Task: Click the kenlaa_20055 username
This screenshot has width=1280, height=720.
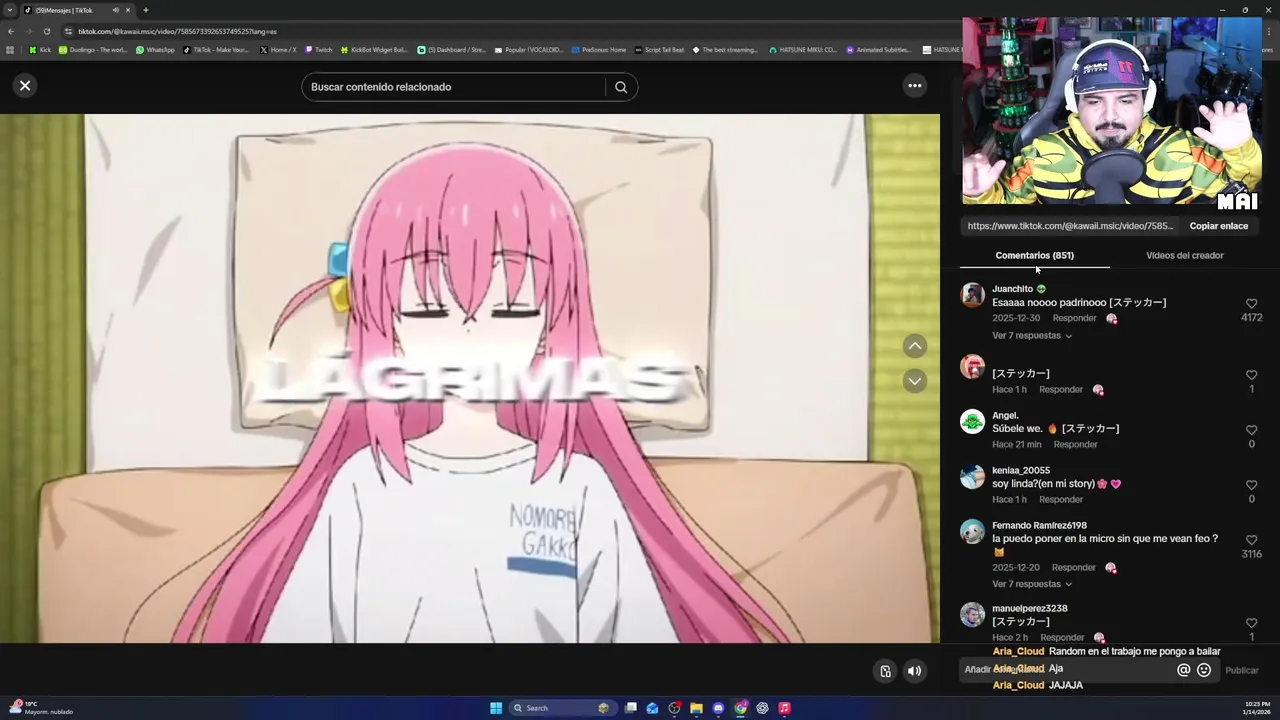Action: (x=1021, y=470)
